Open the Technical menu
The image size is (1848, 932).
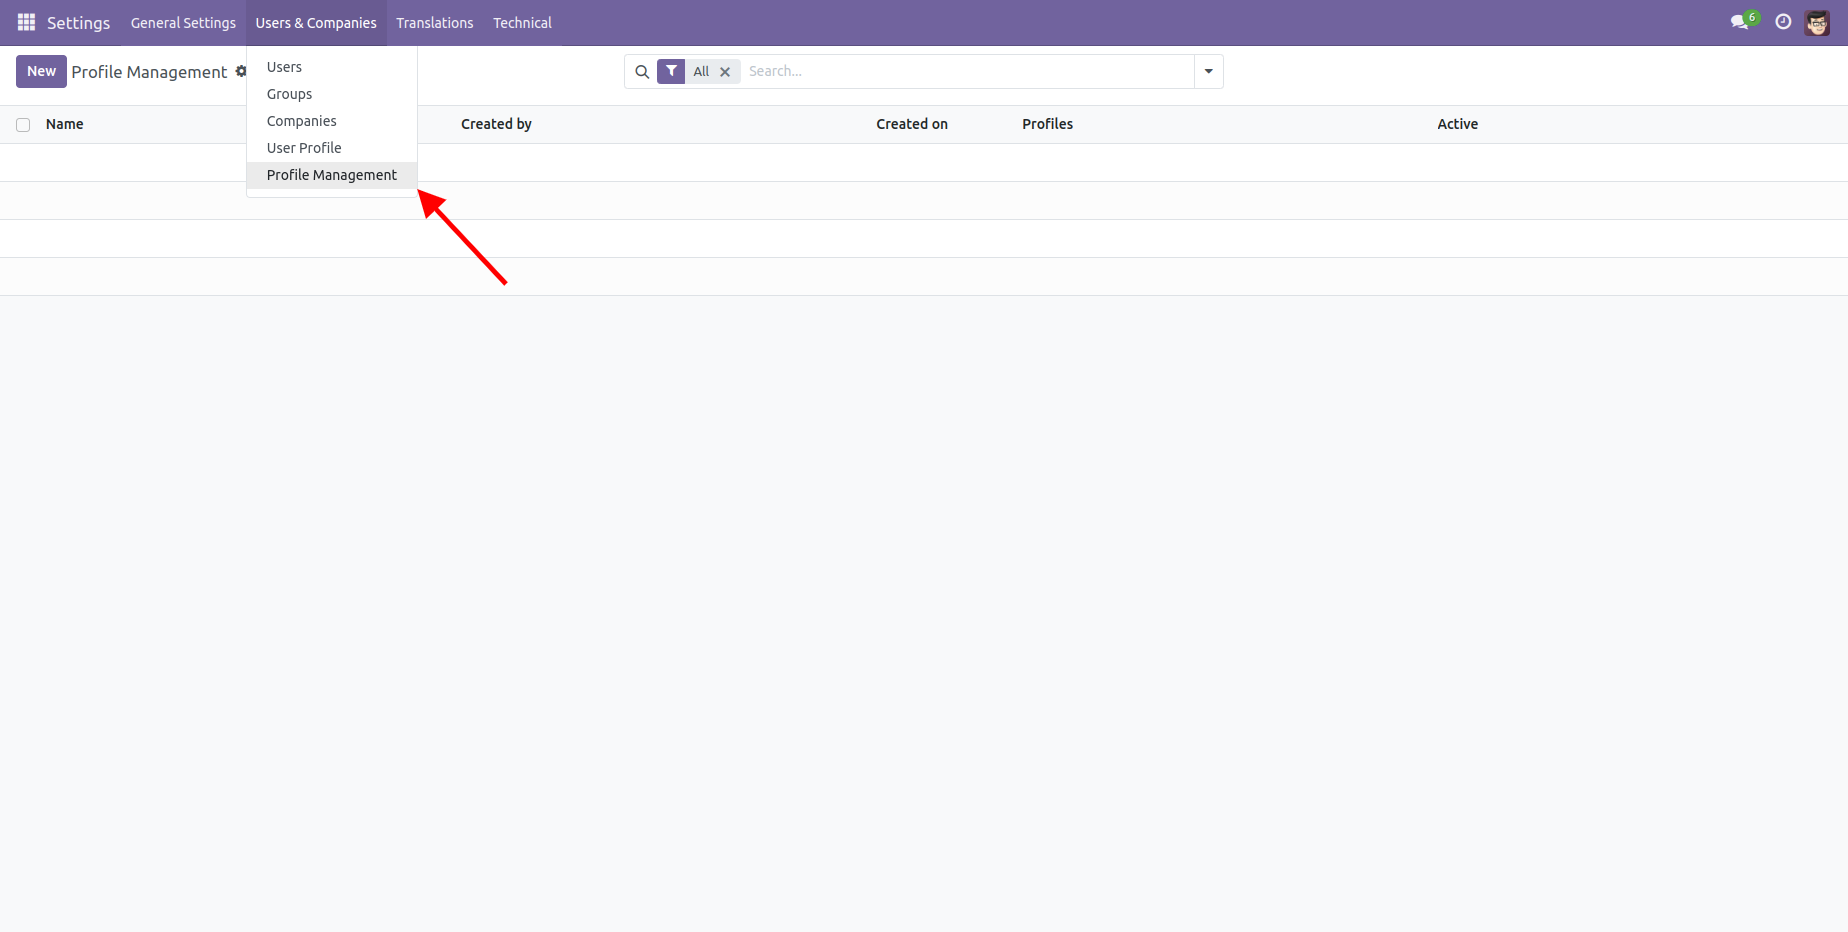(x=522, y=23)
